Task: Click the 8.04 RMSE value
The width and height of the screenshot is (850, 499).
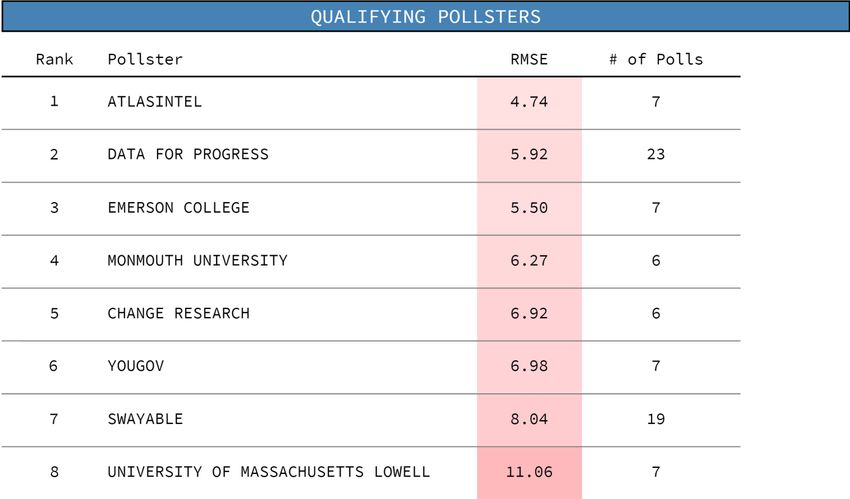Action: (x=529, y=419)
